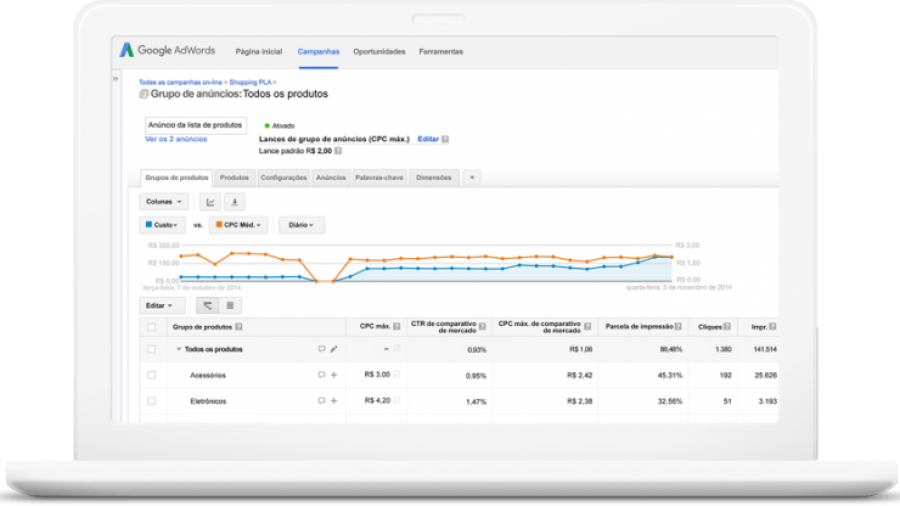The height and width of the screenshot is (506, 900).
Task: Toggle the chart view icon
Action: point(211,202)
